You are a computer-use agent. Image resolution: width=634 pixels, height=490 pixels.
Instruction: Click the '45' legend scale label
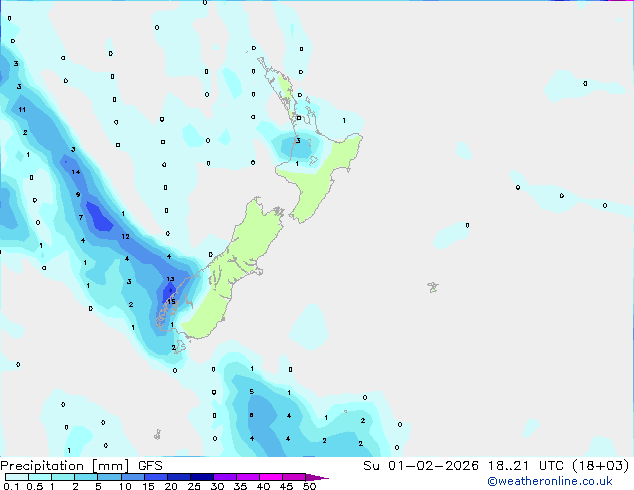click(286, 486)
